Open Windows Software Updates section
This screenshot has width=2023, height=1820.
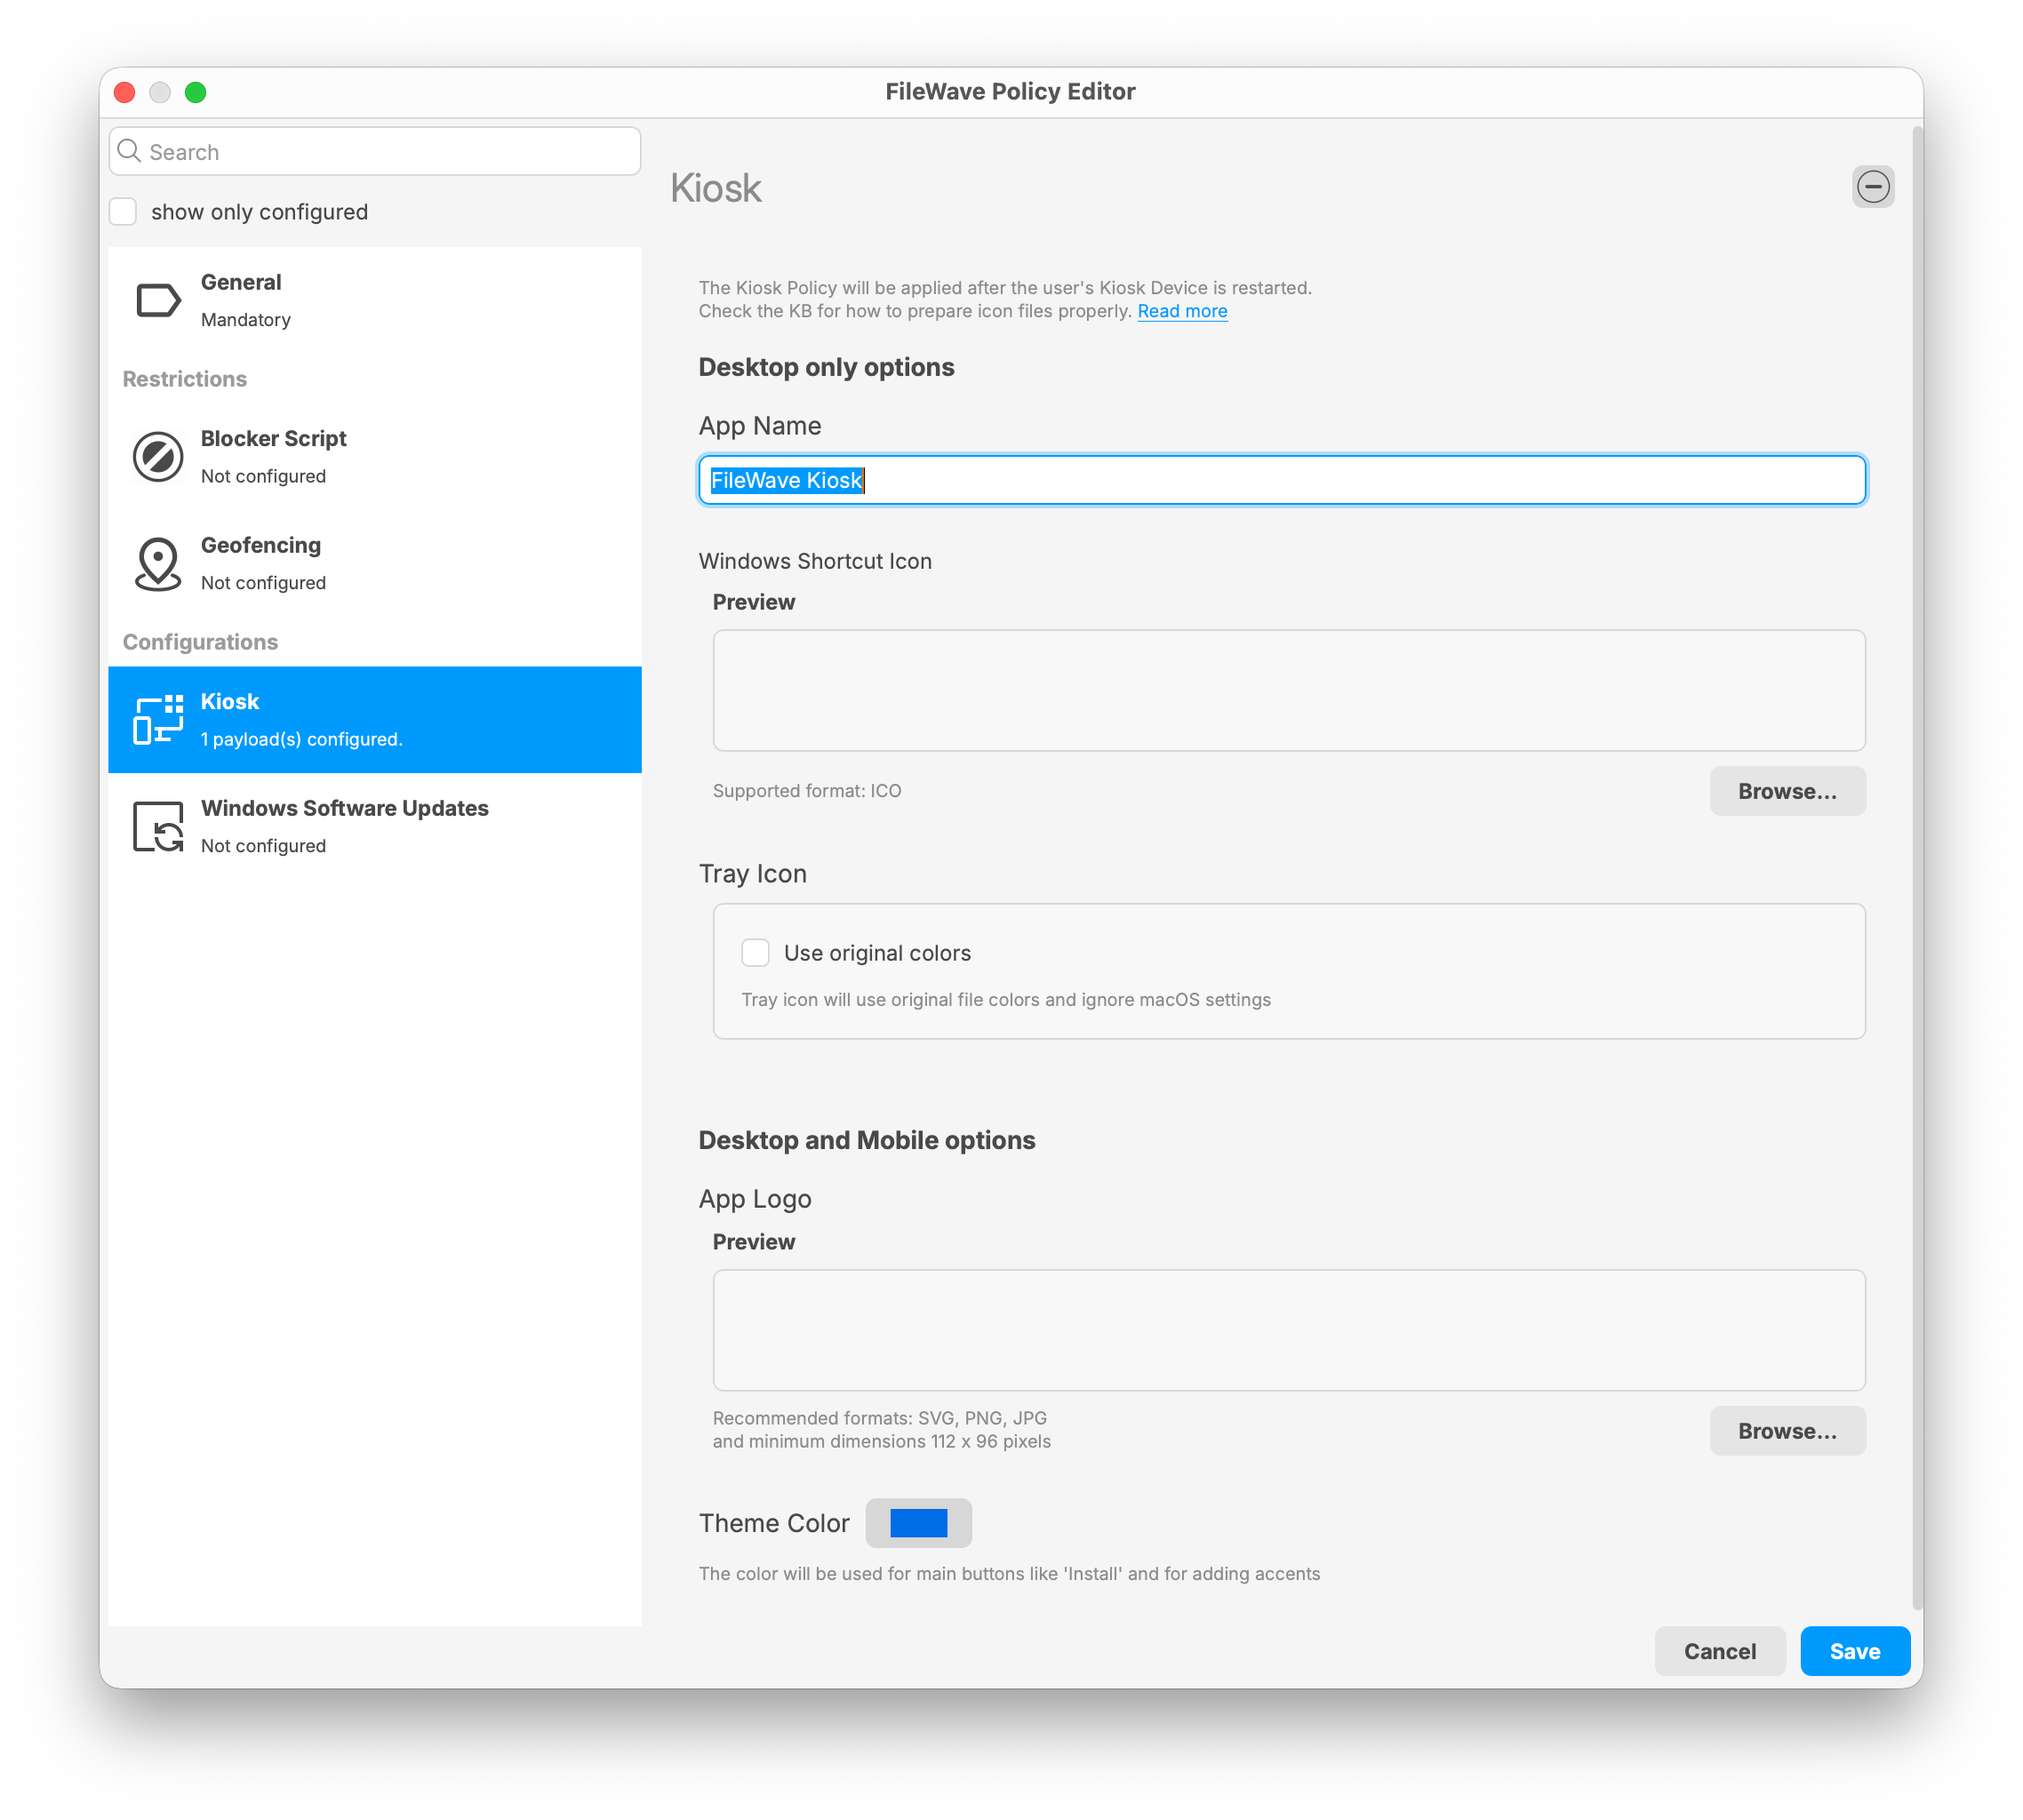coord(375,827)
